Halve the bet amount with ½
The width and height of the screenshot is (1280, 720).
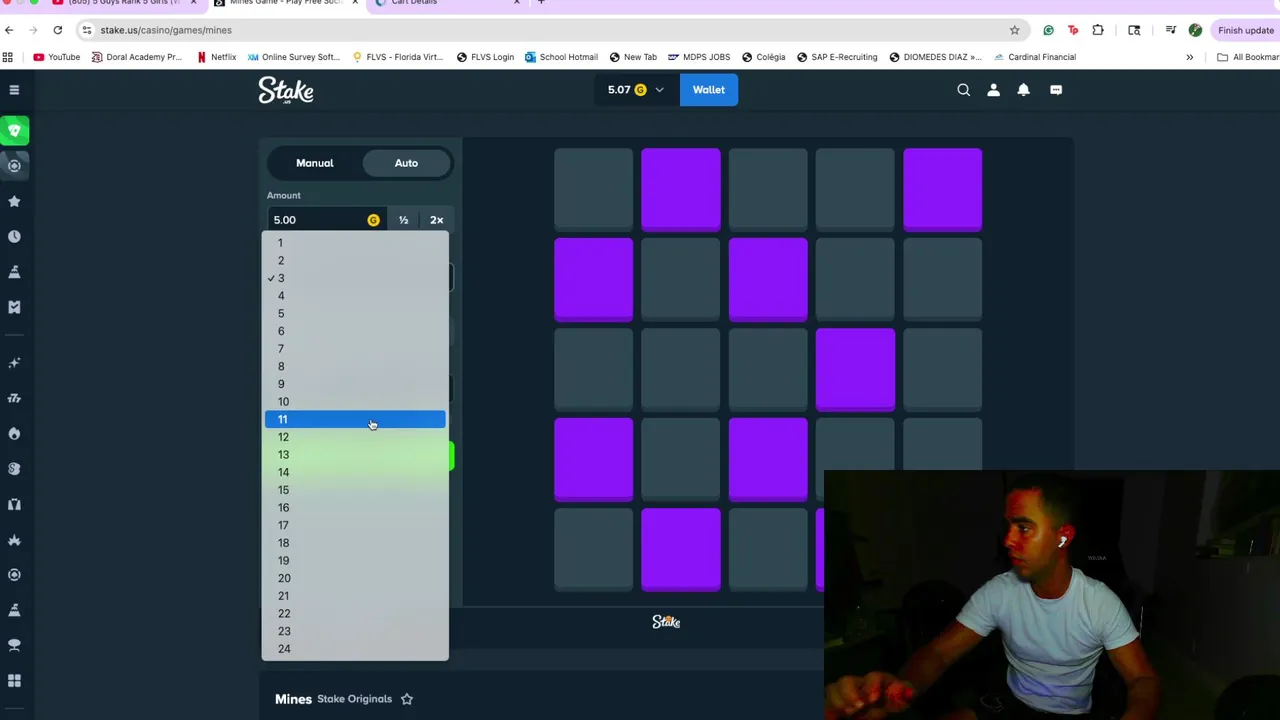click(403, 220)
